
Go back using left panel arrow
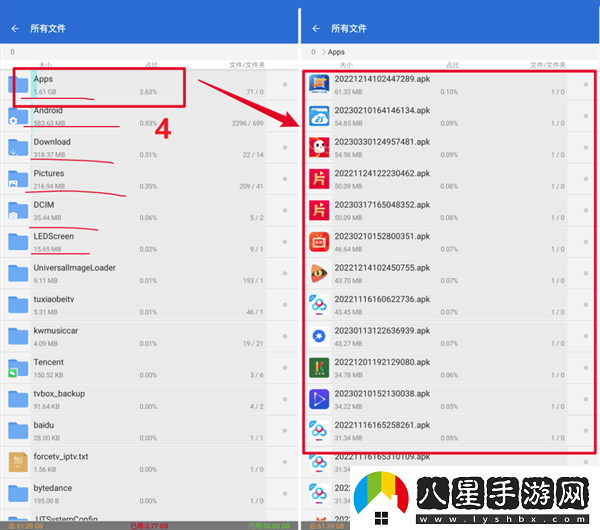(15, 28)
